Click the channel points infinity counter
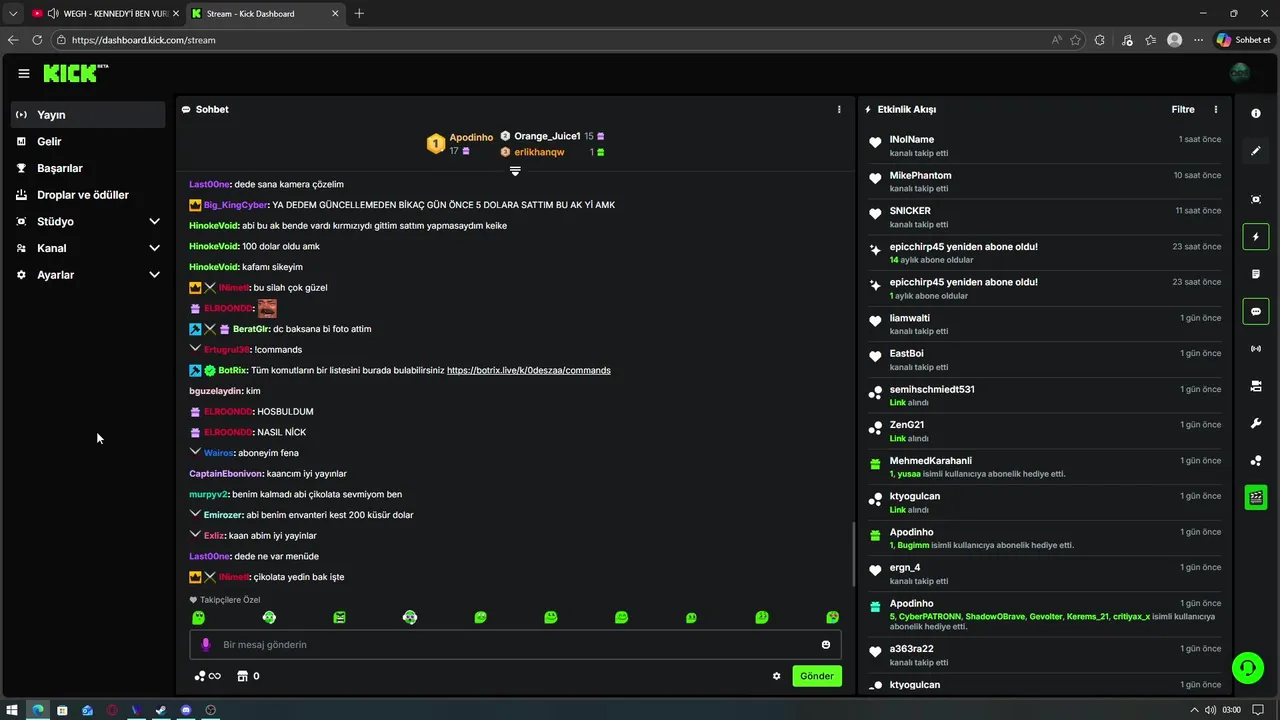This screenshot has height=720, width=1280. pos(207,676)
